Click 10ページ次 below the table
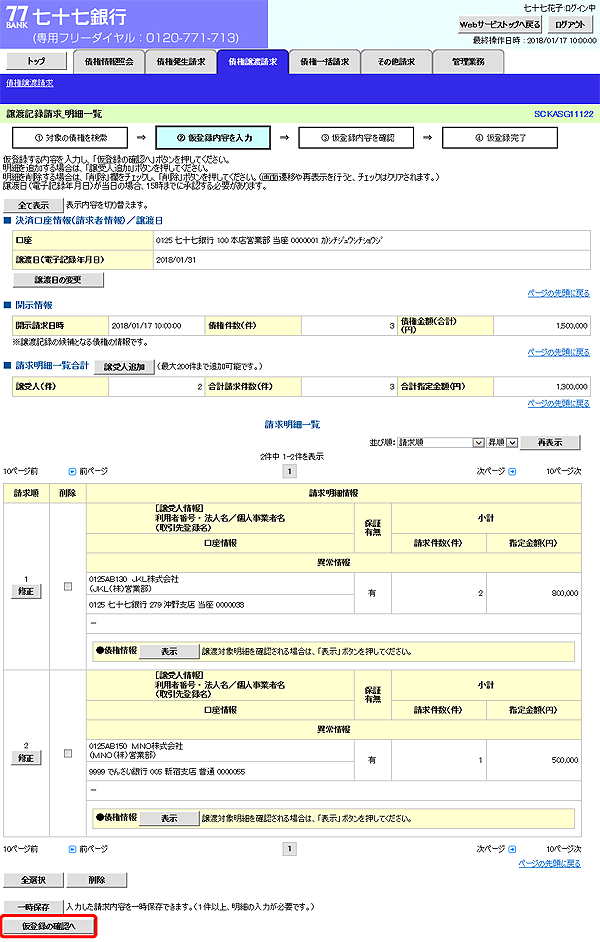The image size is (600, 942). point(563,849)
